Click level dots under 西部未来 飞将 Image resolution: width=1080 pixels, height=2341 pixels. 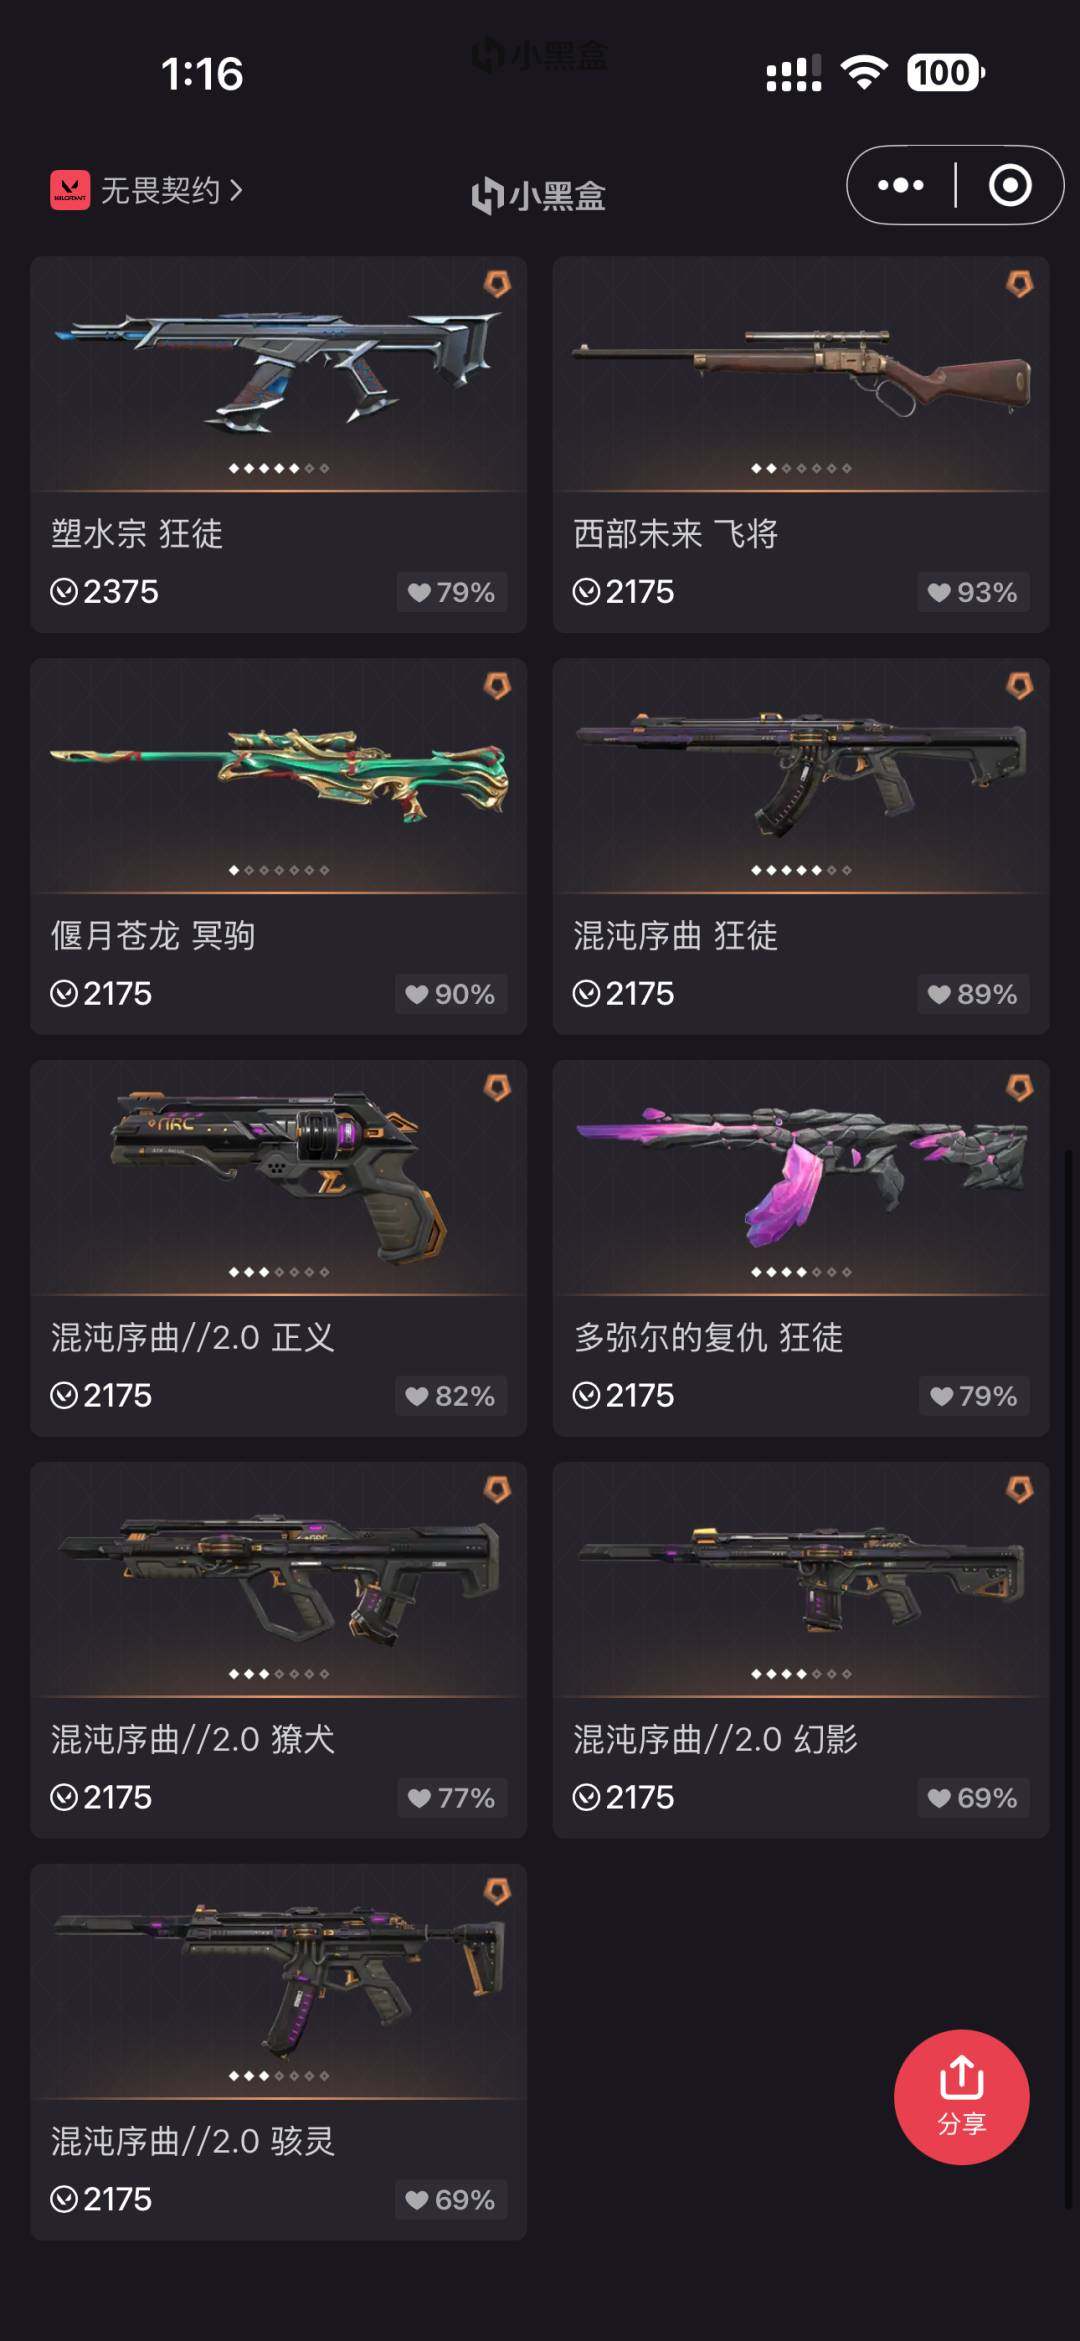[801, 468]
